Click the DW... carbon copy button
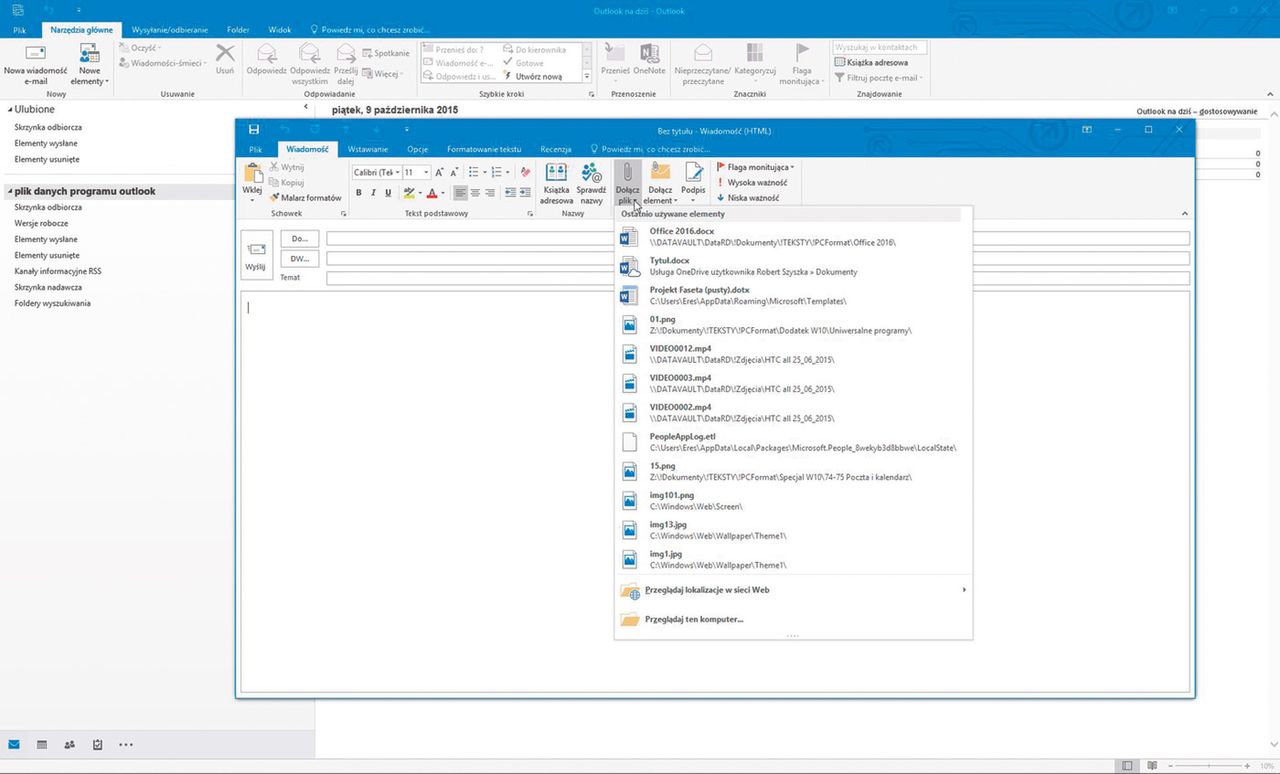Viewport: 1280px width, 774px height. [300, 258]
